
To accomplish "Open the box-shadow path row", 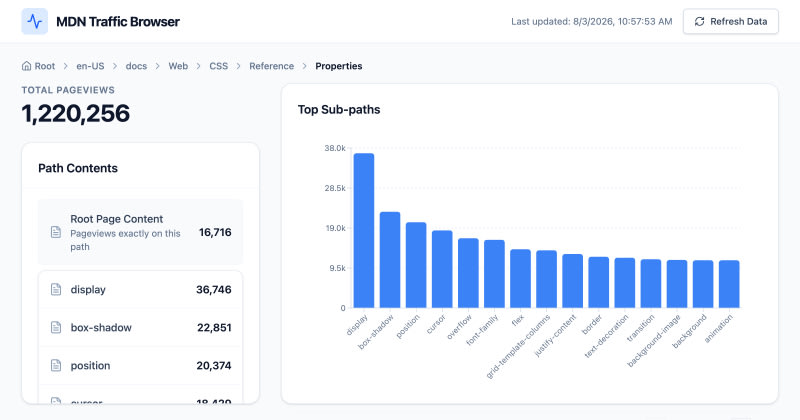I will pos(140,328).
